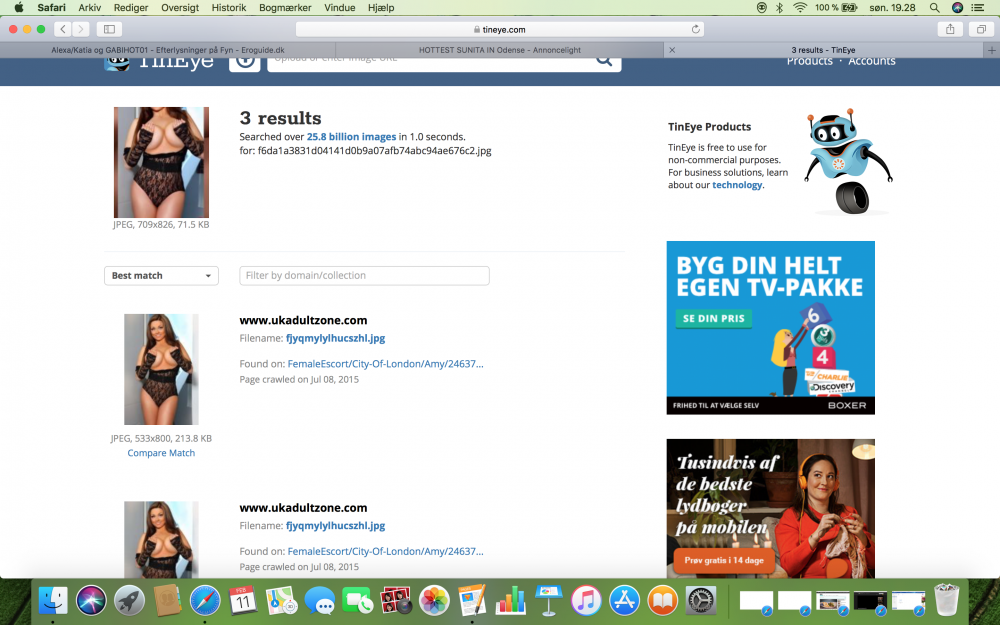The image size is (1000, 625).
Task: Click 'Prøv gratis i 14 dage' ad button
Action: 724,560
